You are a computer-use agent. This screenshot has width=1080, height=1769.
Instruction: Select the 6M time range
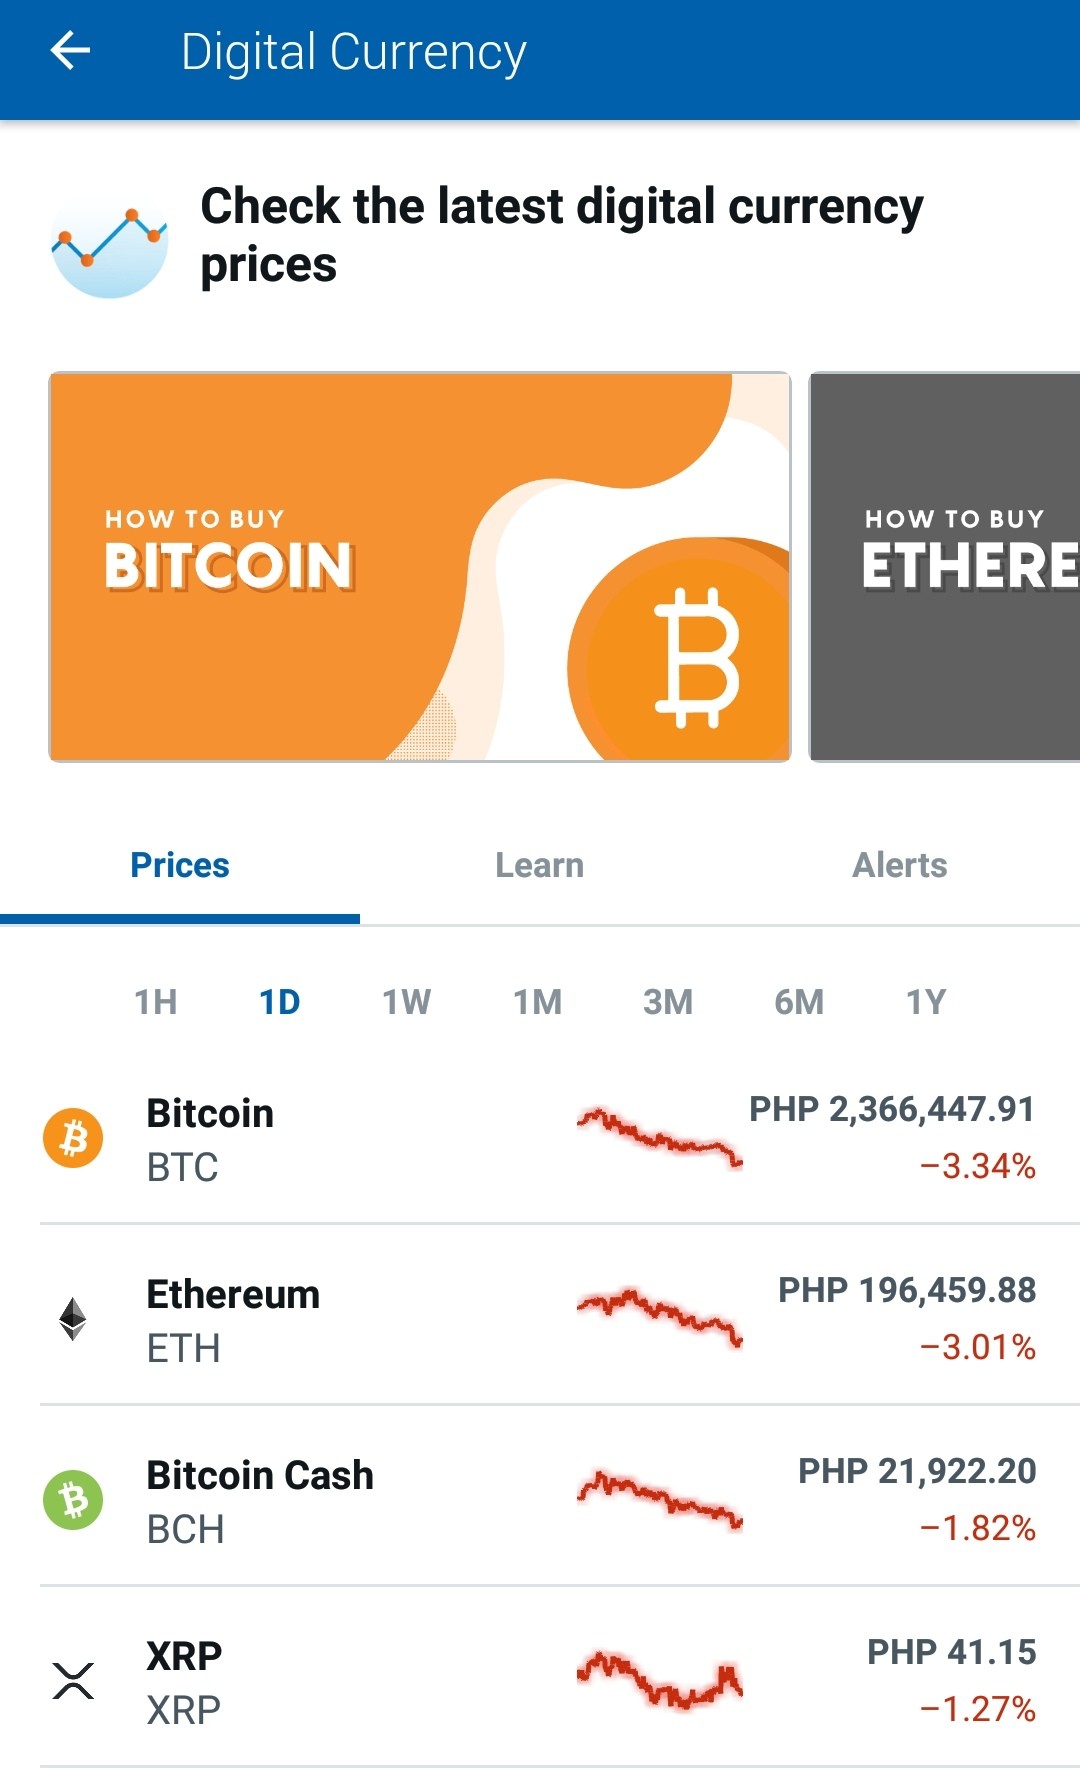[799, 1001]
